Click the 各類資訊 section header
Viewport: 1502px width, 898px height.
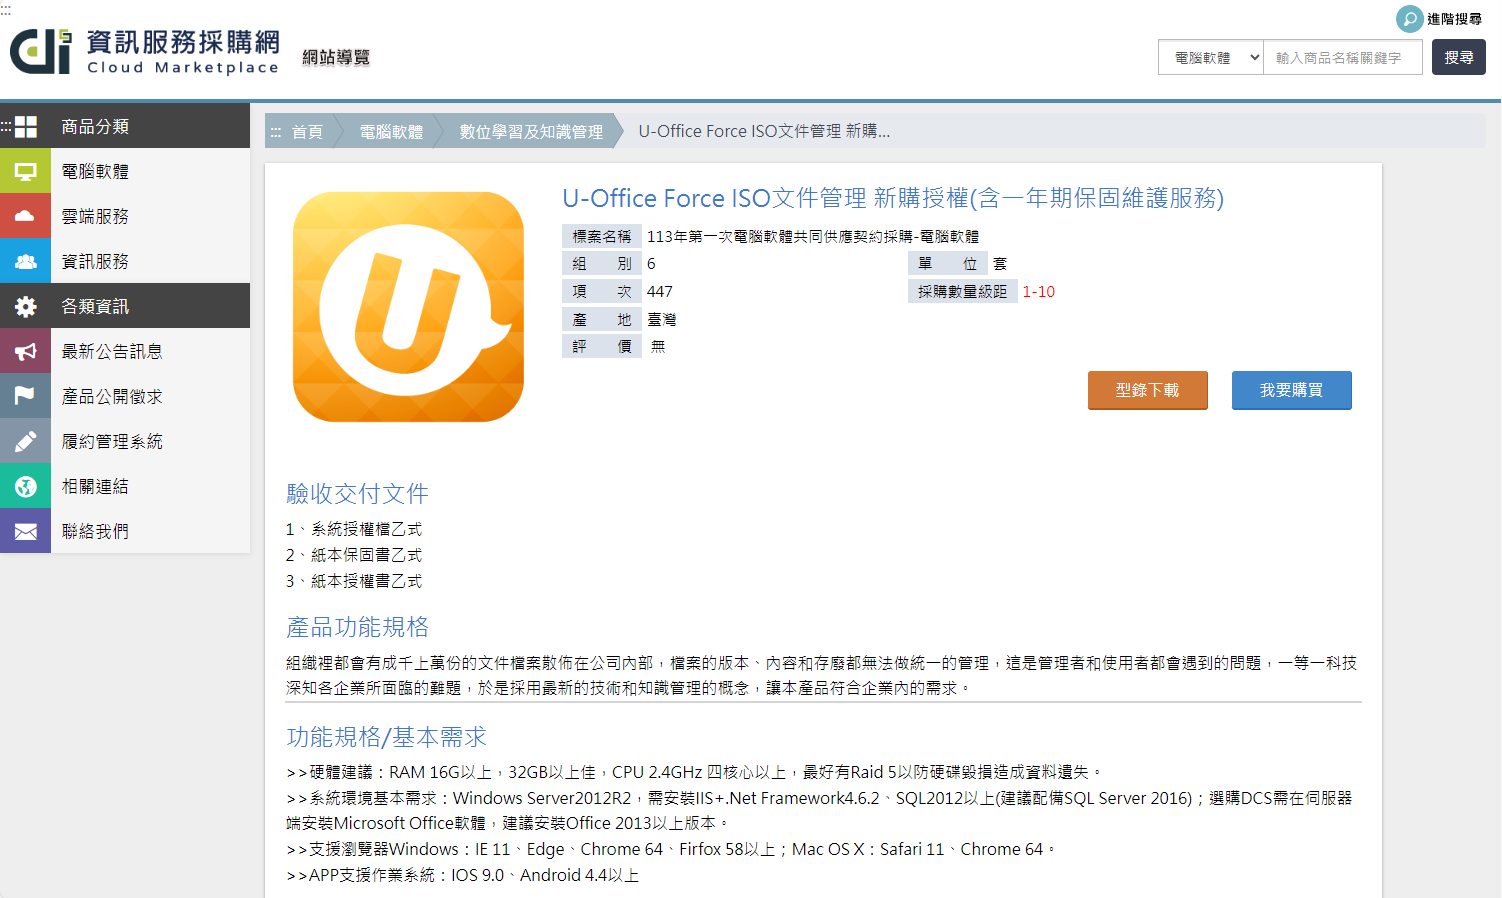pos(125,306)
